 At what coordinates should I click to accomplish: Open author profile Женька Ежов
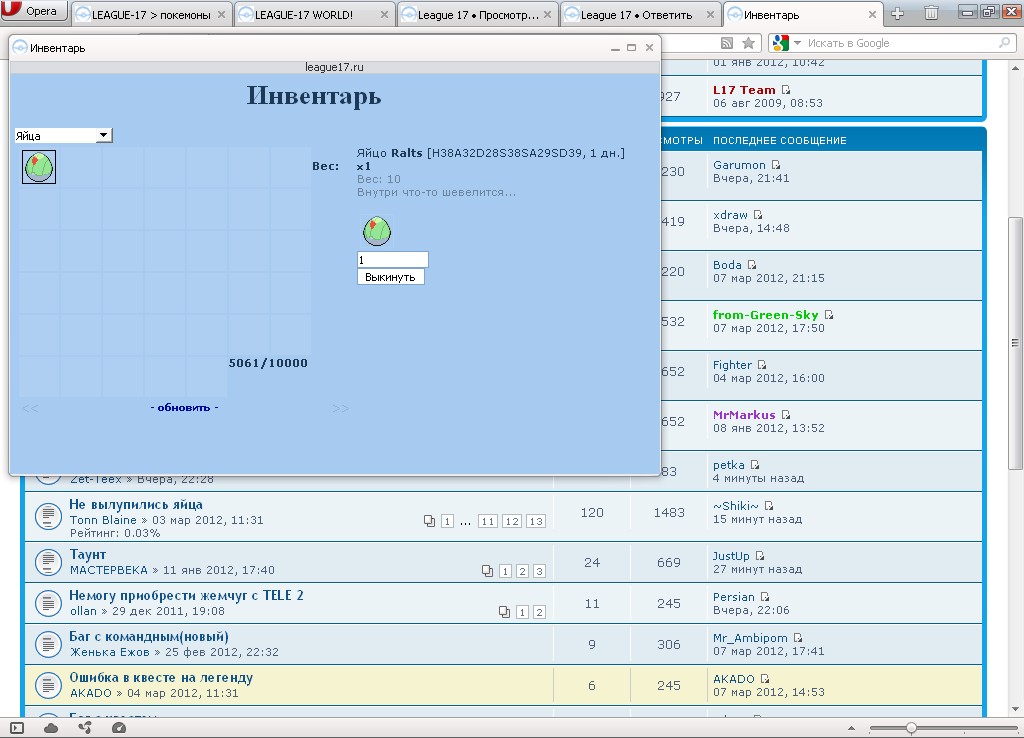pyautogui.click(x=110, y=652)
